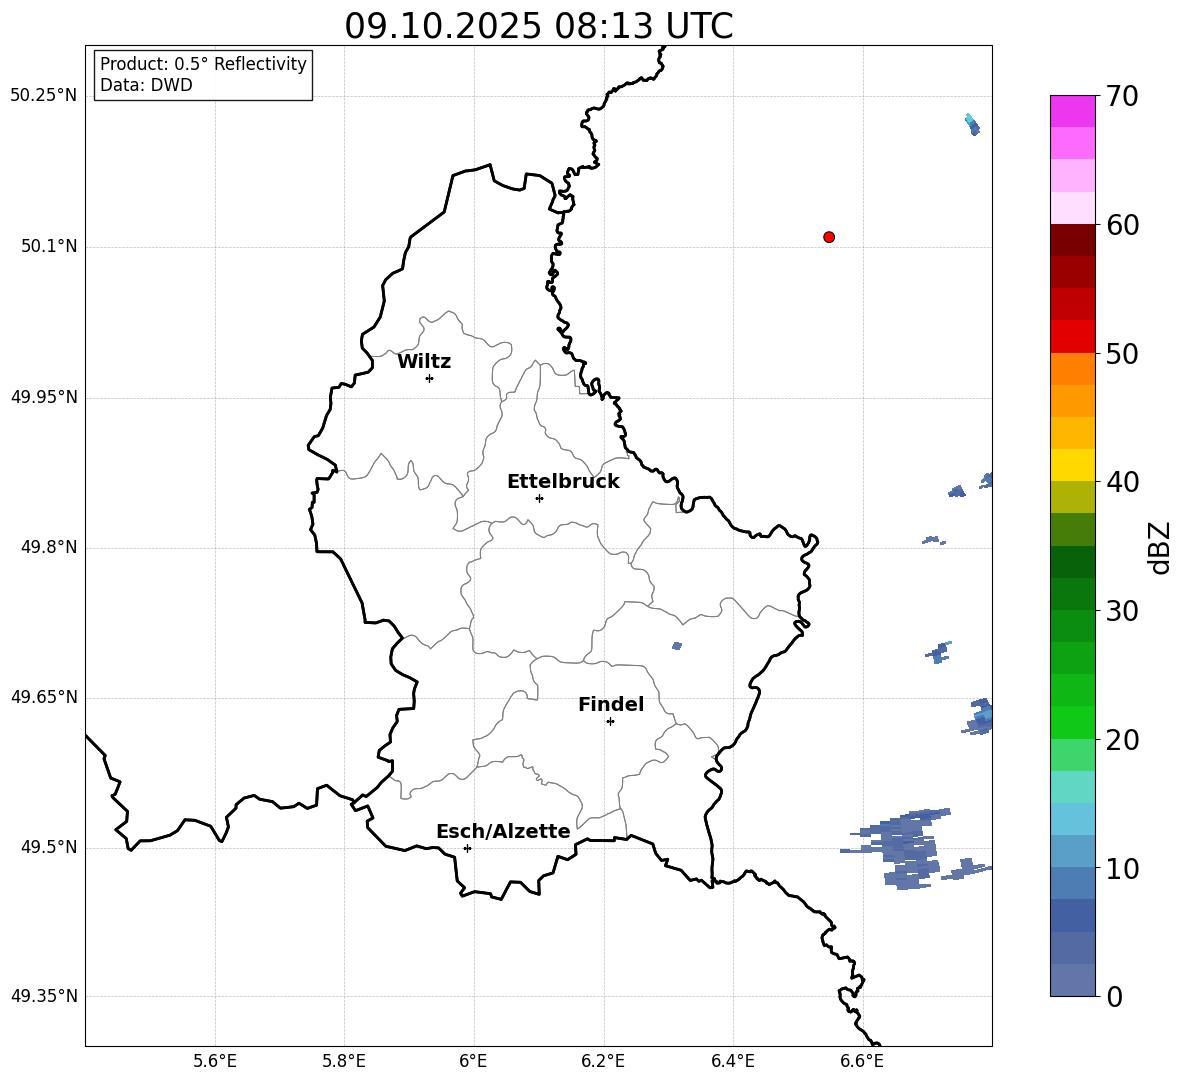
Task: Click the 50.25°N latitude label
Action: click(x=44, y=96)
